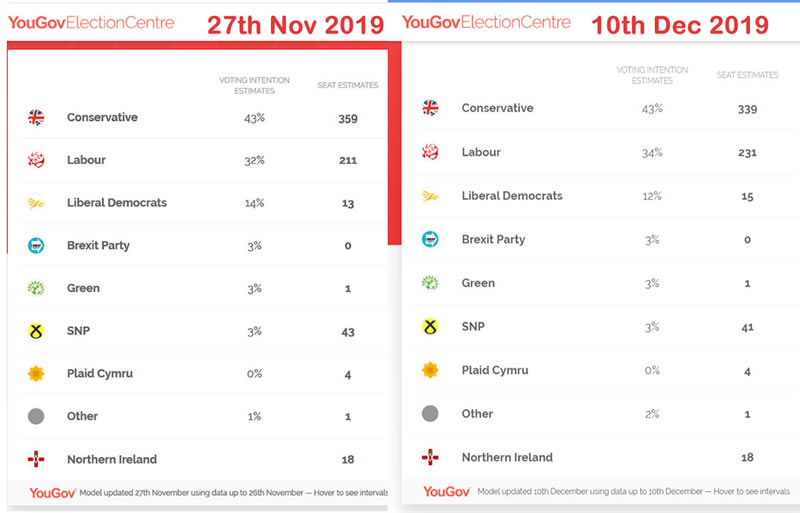The height and width of the screenshot is (513, 800).
Task: Click the Brexit Party icon in December panel
Action: (431, 239)
